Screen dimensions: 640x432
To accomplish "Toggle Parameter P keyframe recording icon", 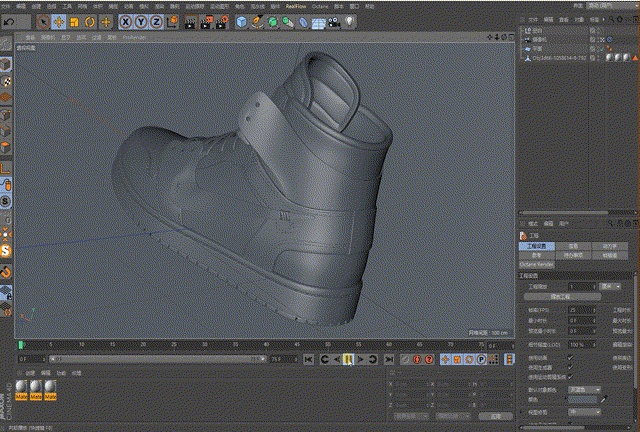I will tap(482, 359).
